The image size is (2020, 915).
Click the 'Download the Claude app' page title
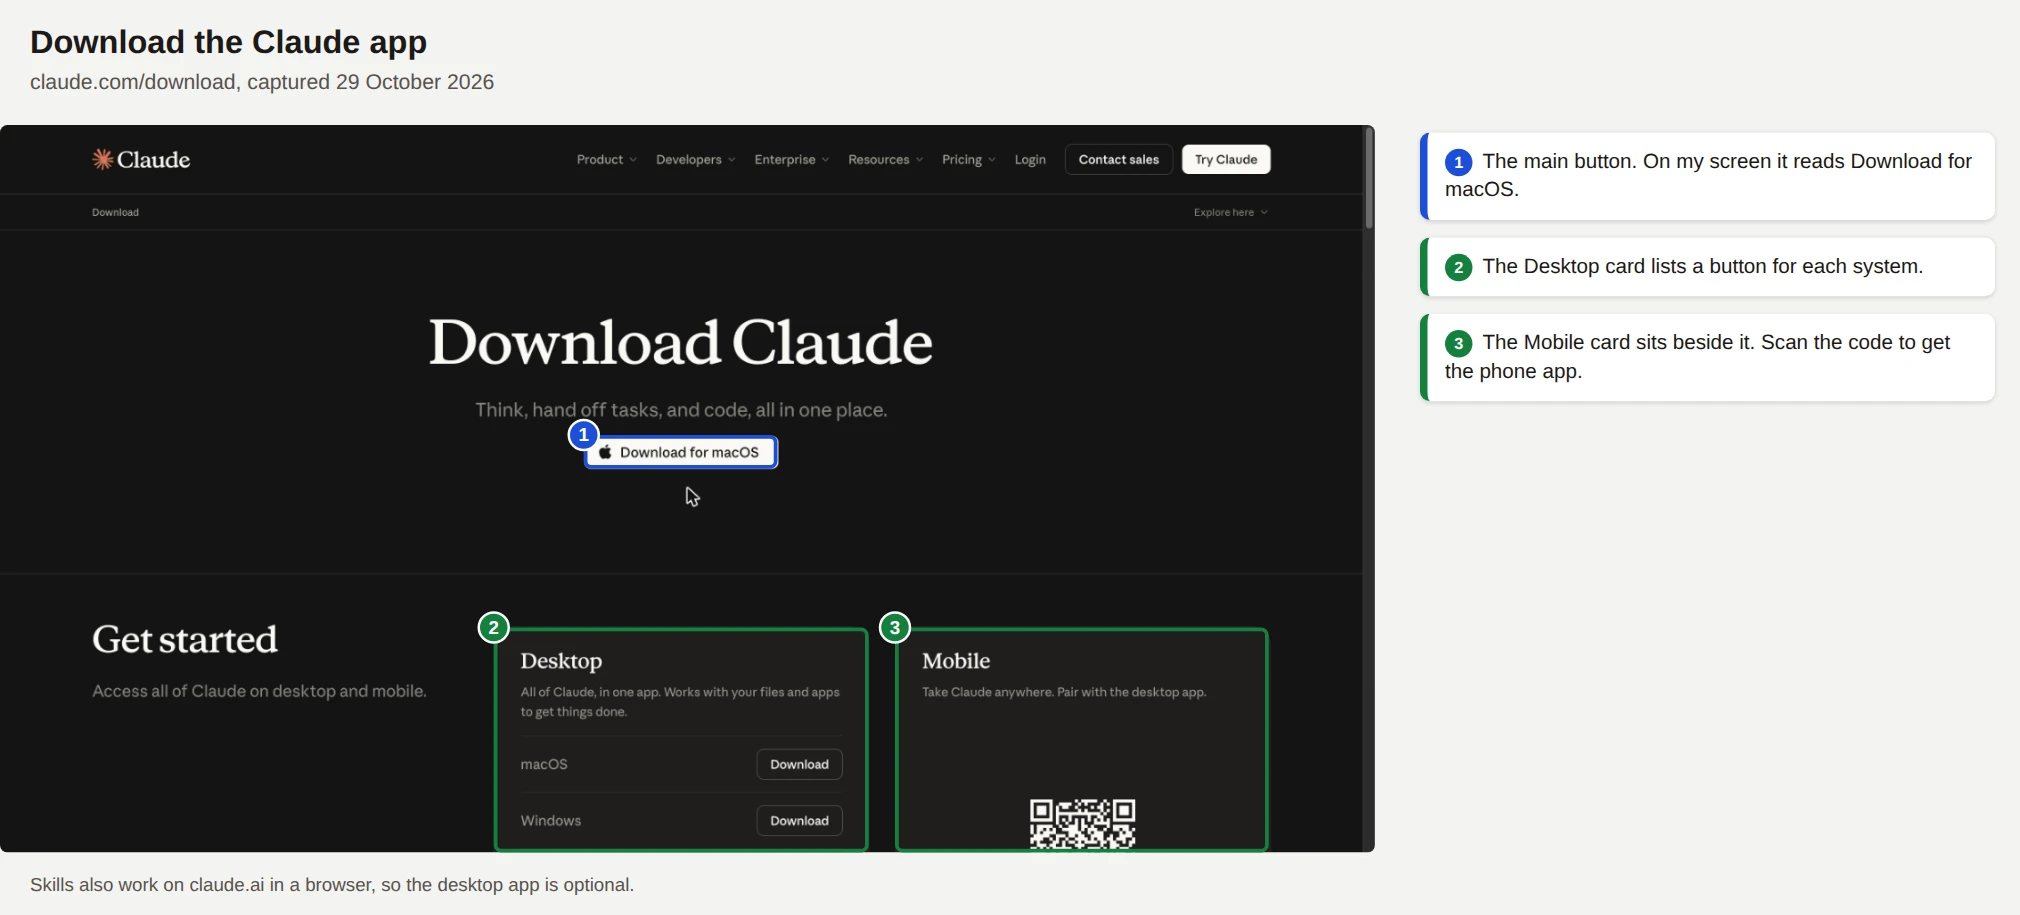tap(228, 42)
